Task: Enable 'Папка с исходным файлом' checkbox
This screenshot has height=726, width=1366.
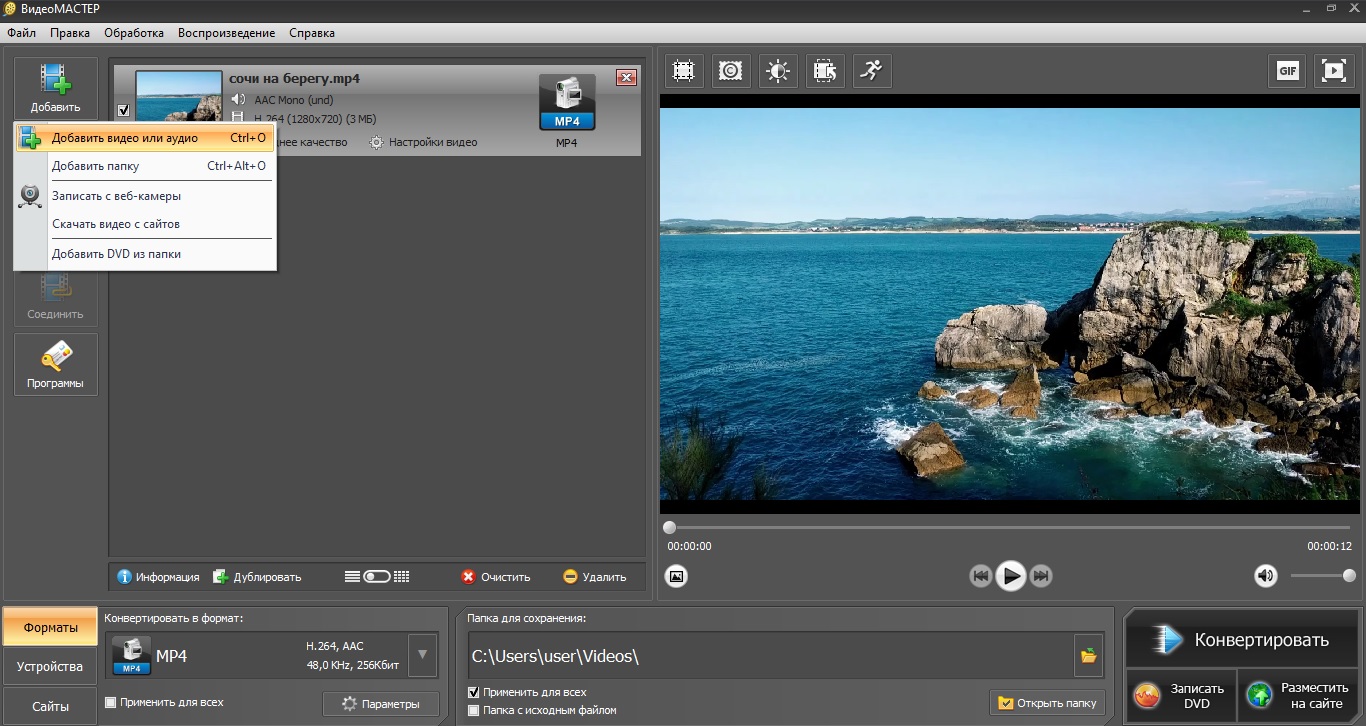Action: (474, 710)
